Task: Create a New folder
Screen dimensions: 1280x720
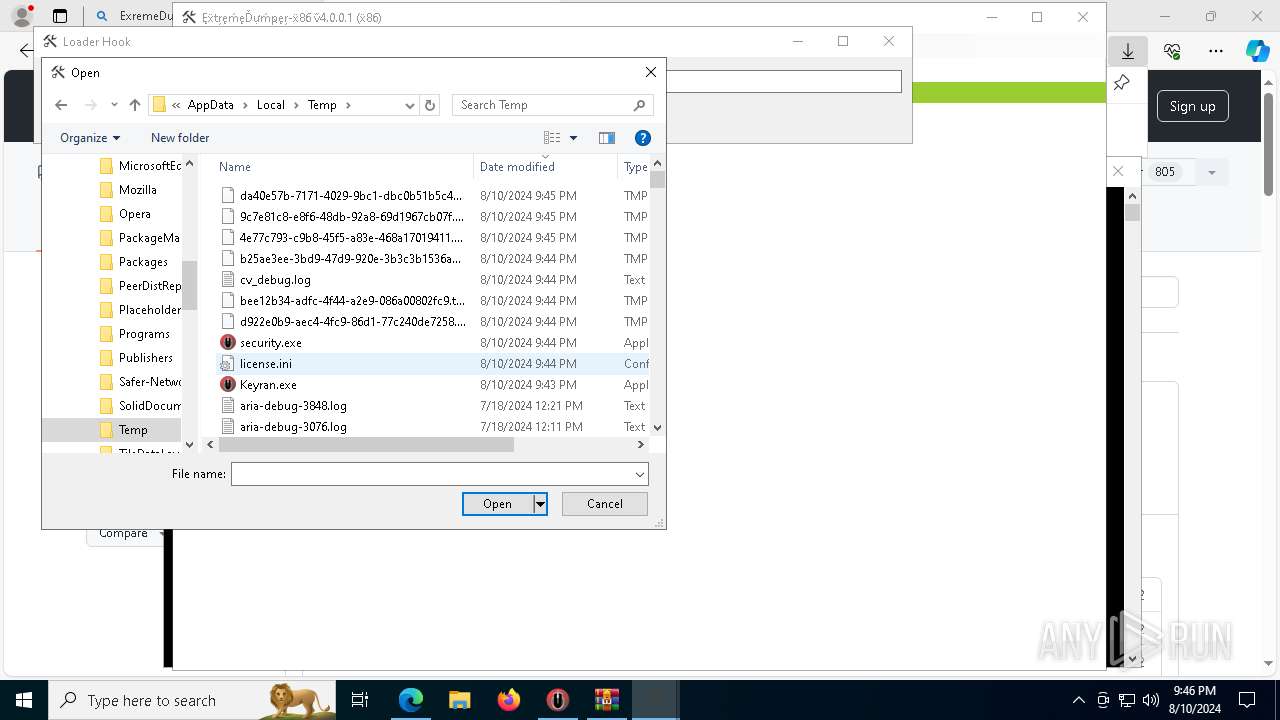Action: click(x=180, y=138)
